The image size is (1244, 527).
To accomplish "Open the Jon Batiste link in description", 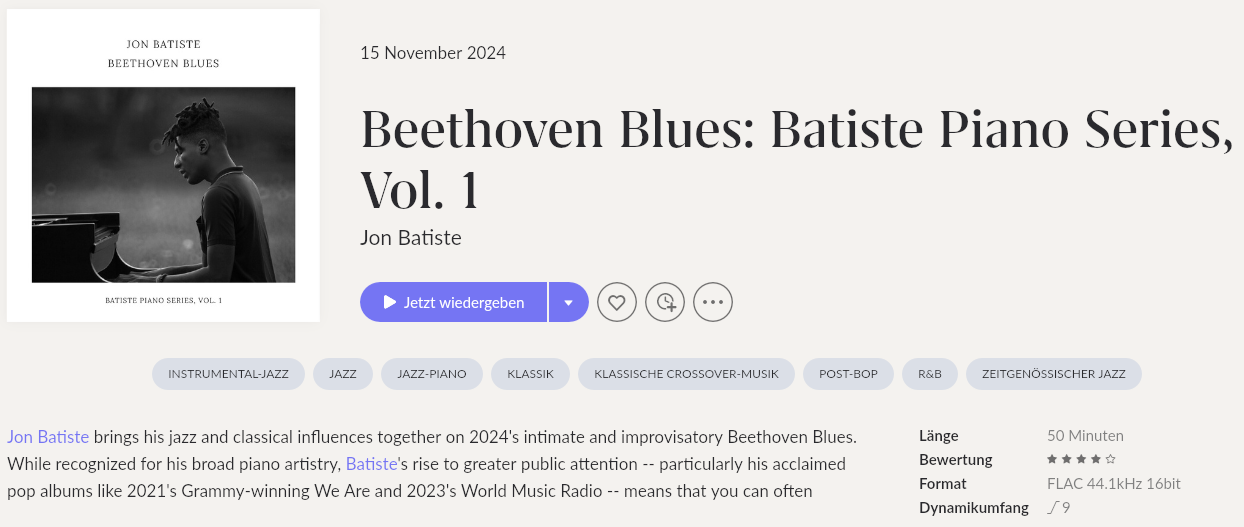I will tap(48, 436).
